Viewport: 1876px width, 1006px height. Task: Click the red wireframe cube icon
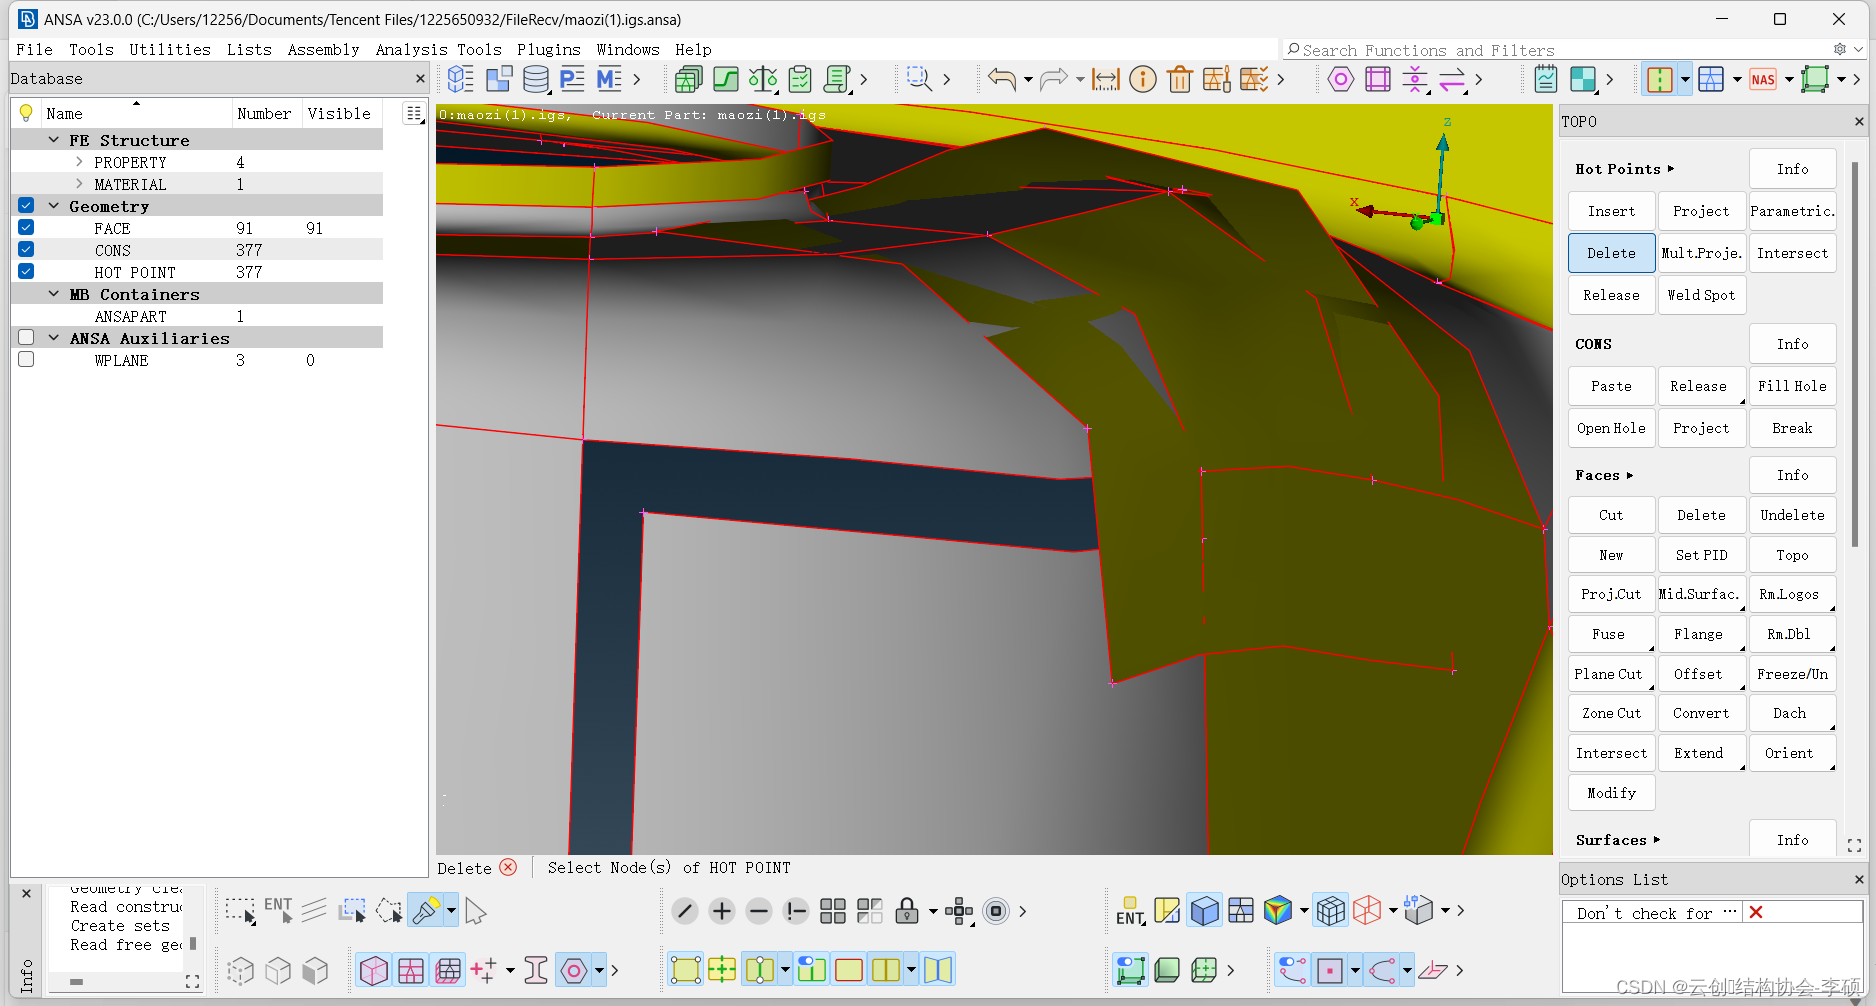(1366, 911)
